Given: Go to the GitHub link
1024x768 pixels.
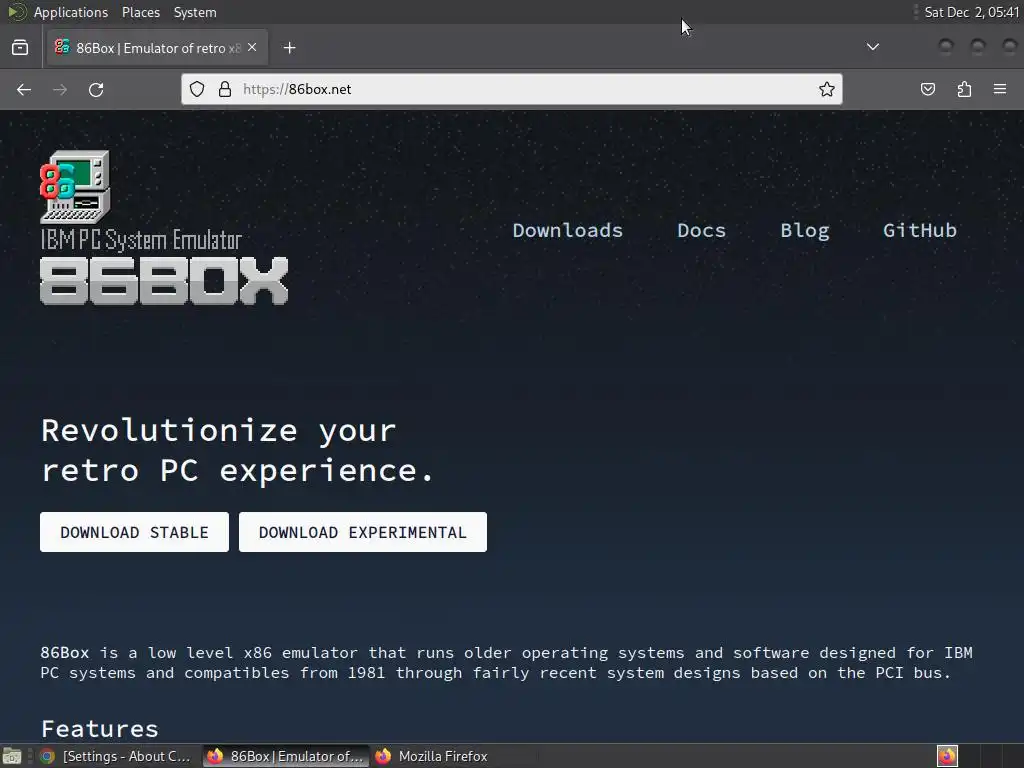Looking at the screenshot, I should click(x=920, y=231).
